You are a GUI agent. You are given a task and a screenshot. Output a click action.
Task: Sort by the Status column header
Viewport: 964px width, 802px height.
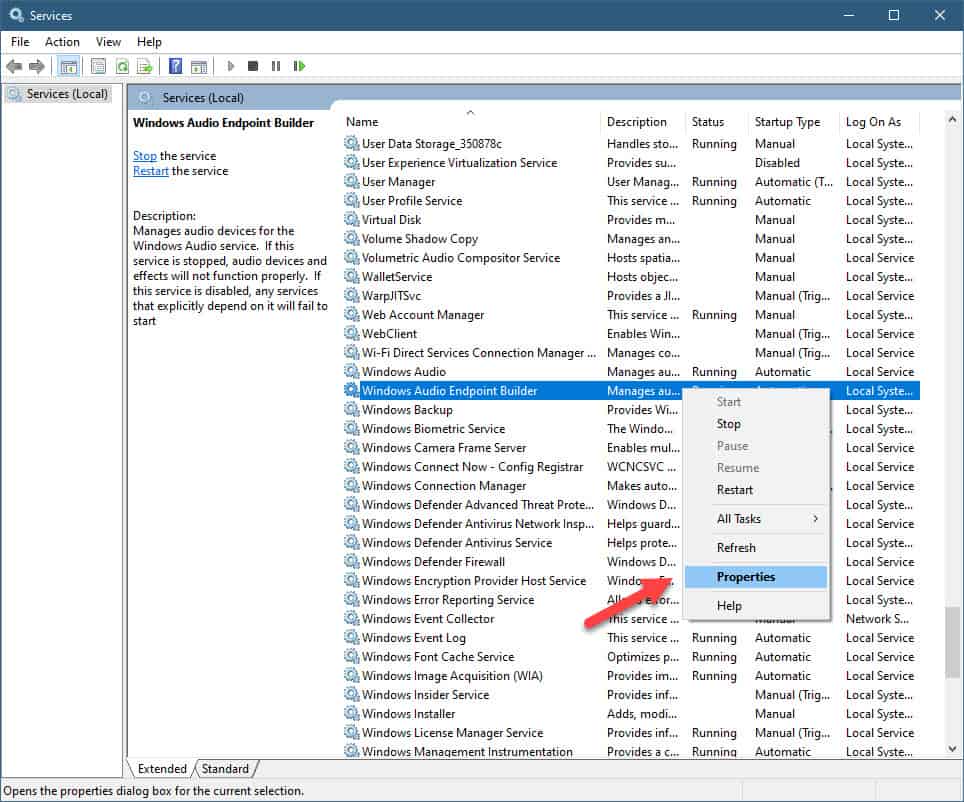(717, 122)
